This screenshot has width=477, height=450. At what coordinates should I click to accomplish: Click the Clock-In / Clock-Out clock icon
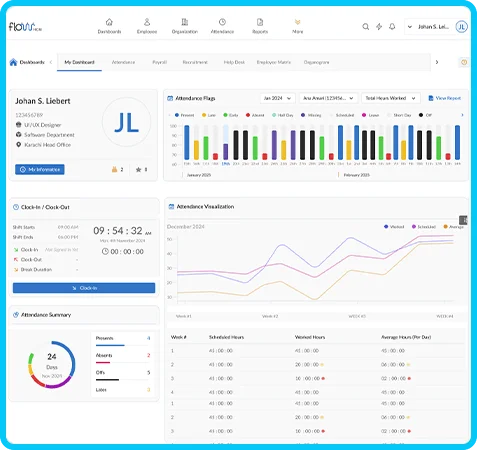[16, 207]
